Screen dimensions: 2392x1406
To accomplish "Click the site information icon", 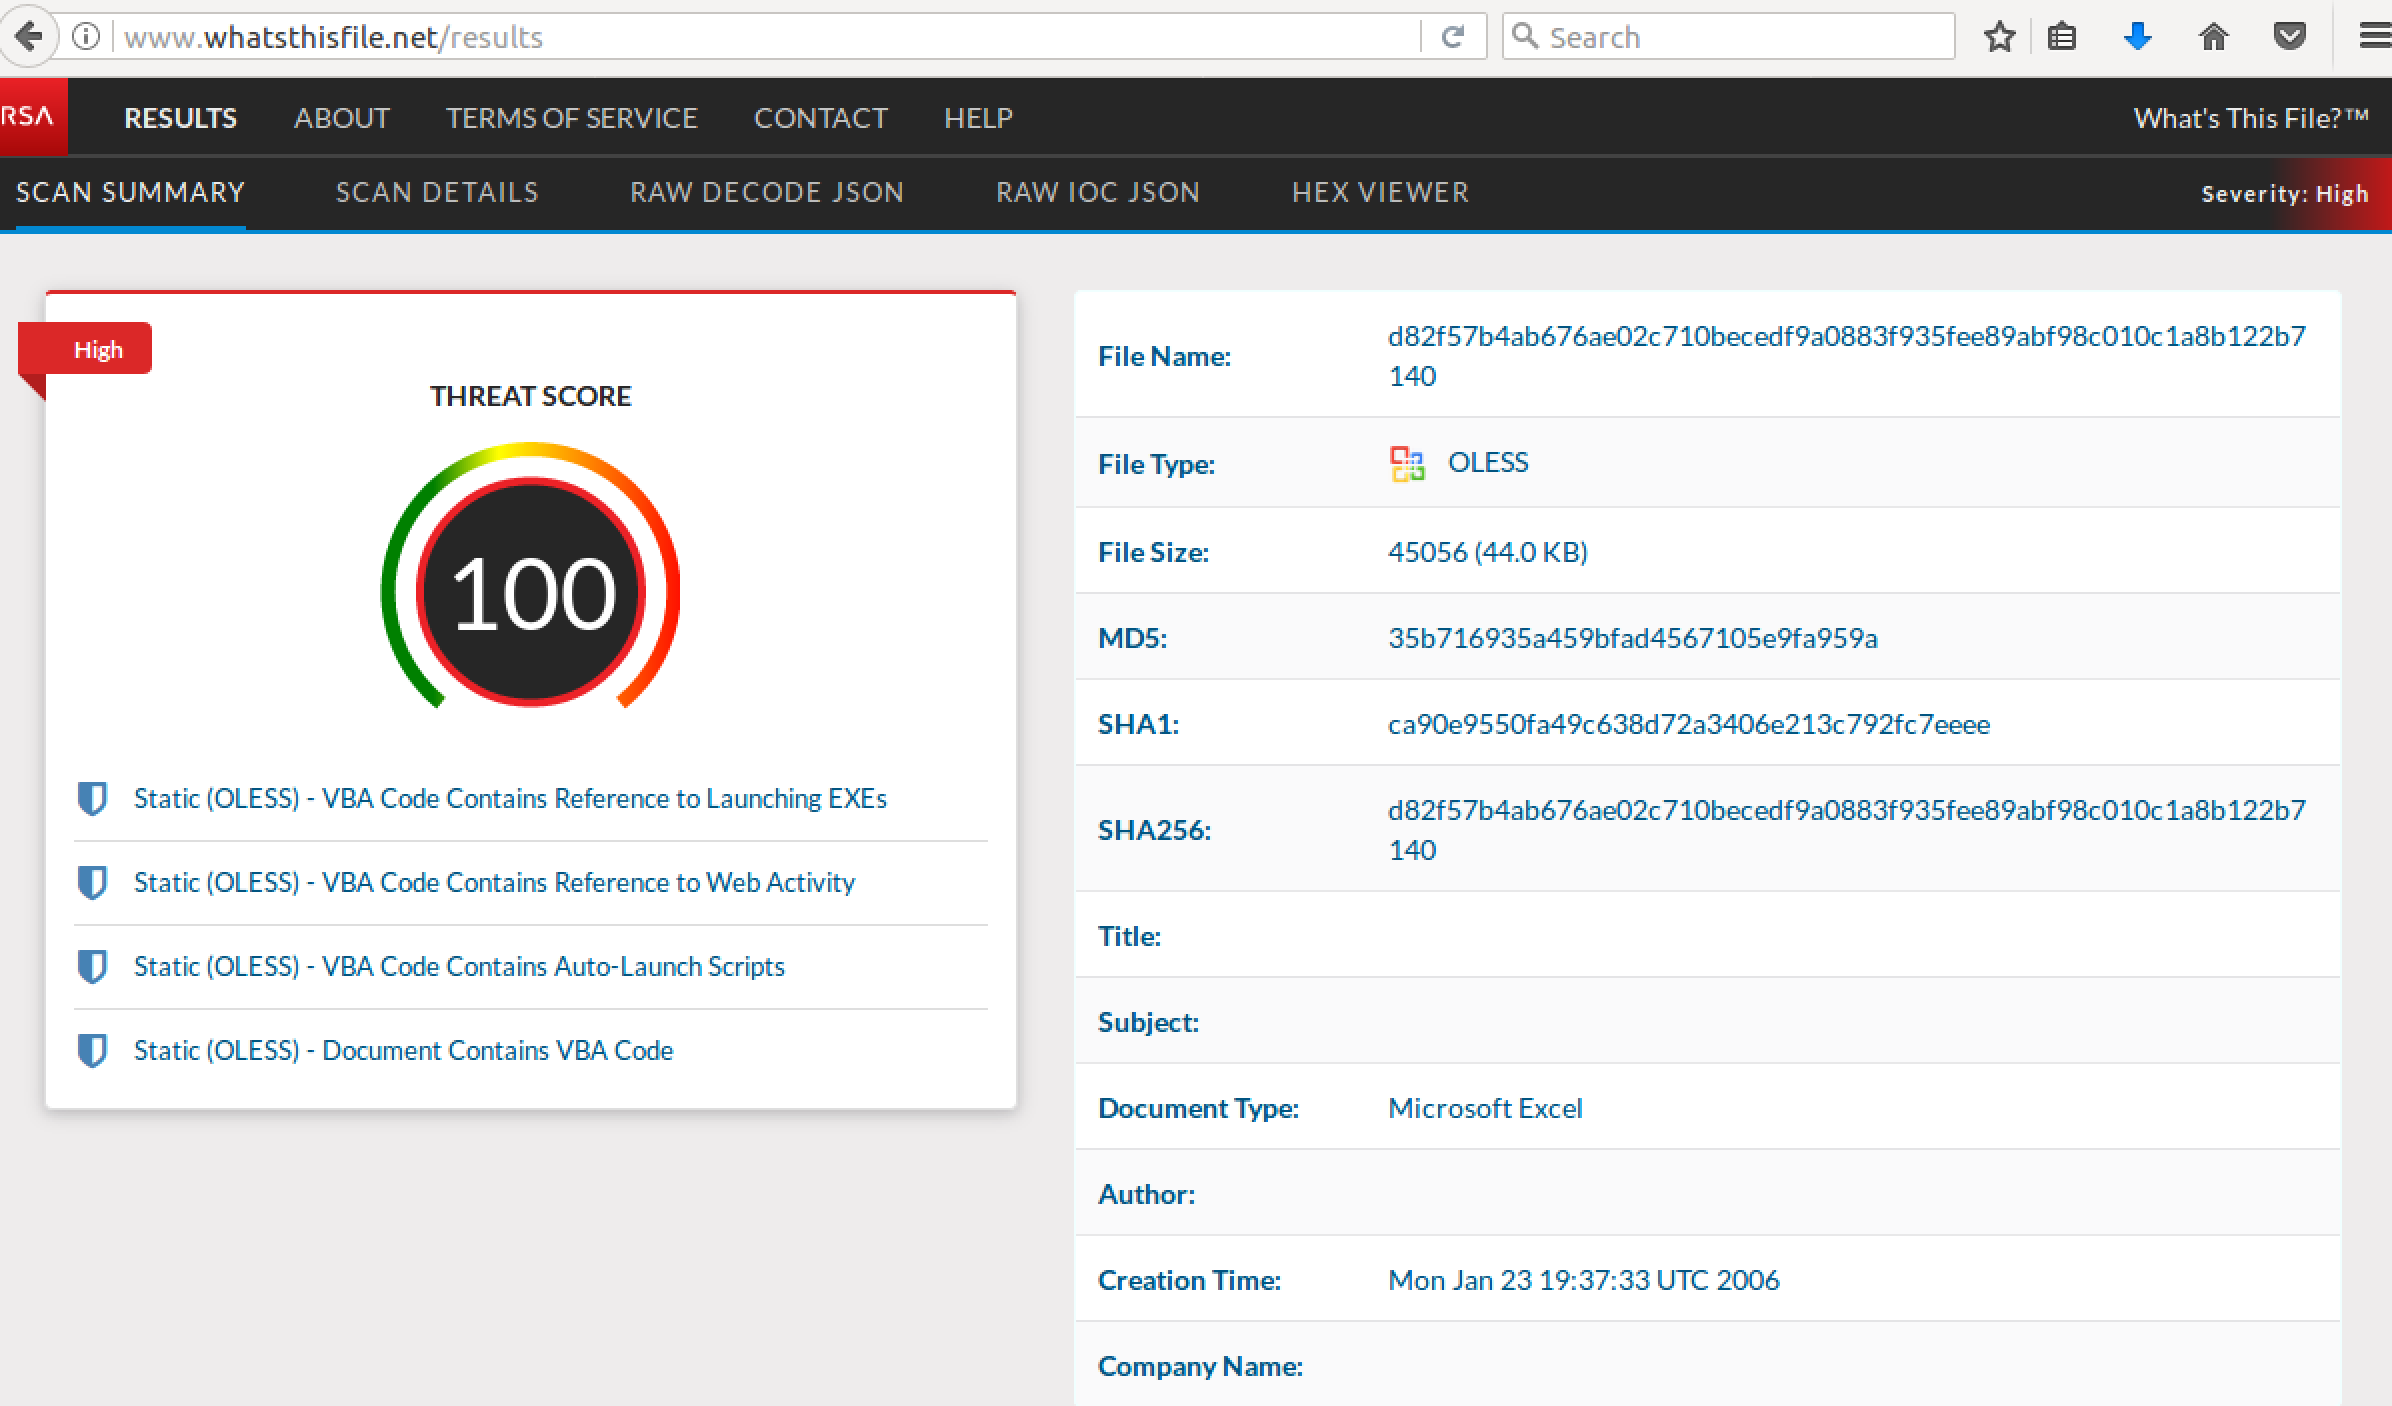I will pyautogui.click(x=87, y=37).
